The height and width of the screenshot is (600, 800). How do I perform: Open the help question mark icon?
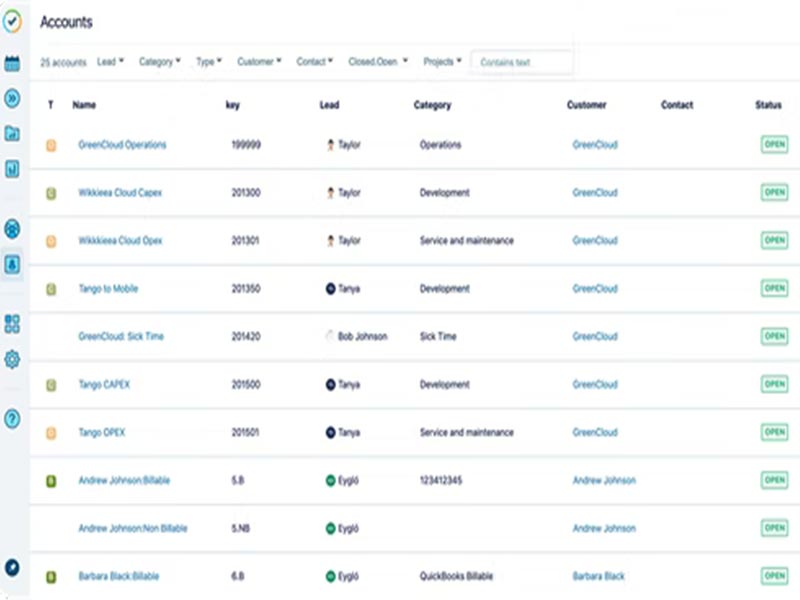pos(11,418)
